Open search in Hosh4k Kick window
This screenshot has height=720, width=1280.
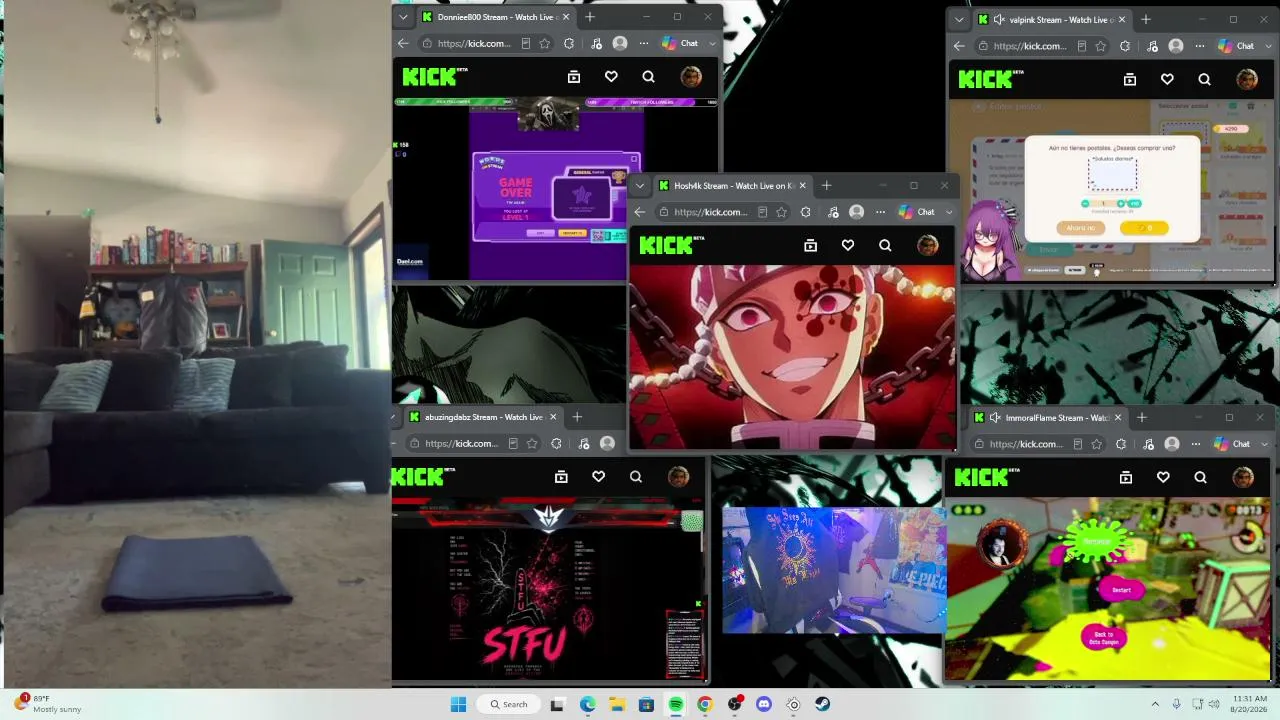tap(885, 245)
